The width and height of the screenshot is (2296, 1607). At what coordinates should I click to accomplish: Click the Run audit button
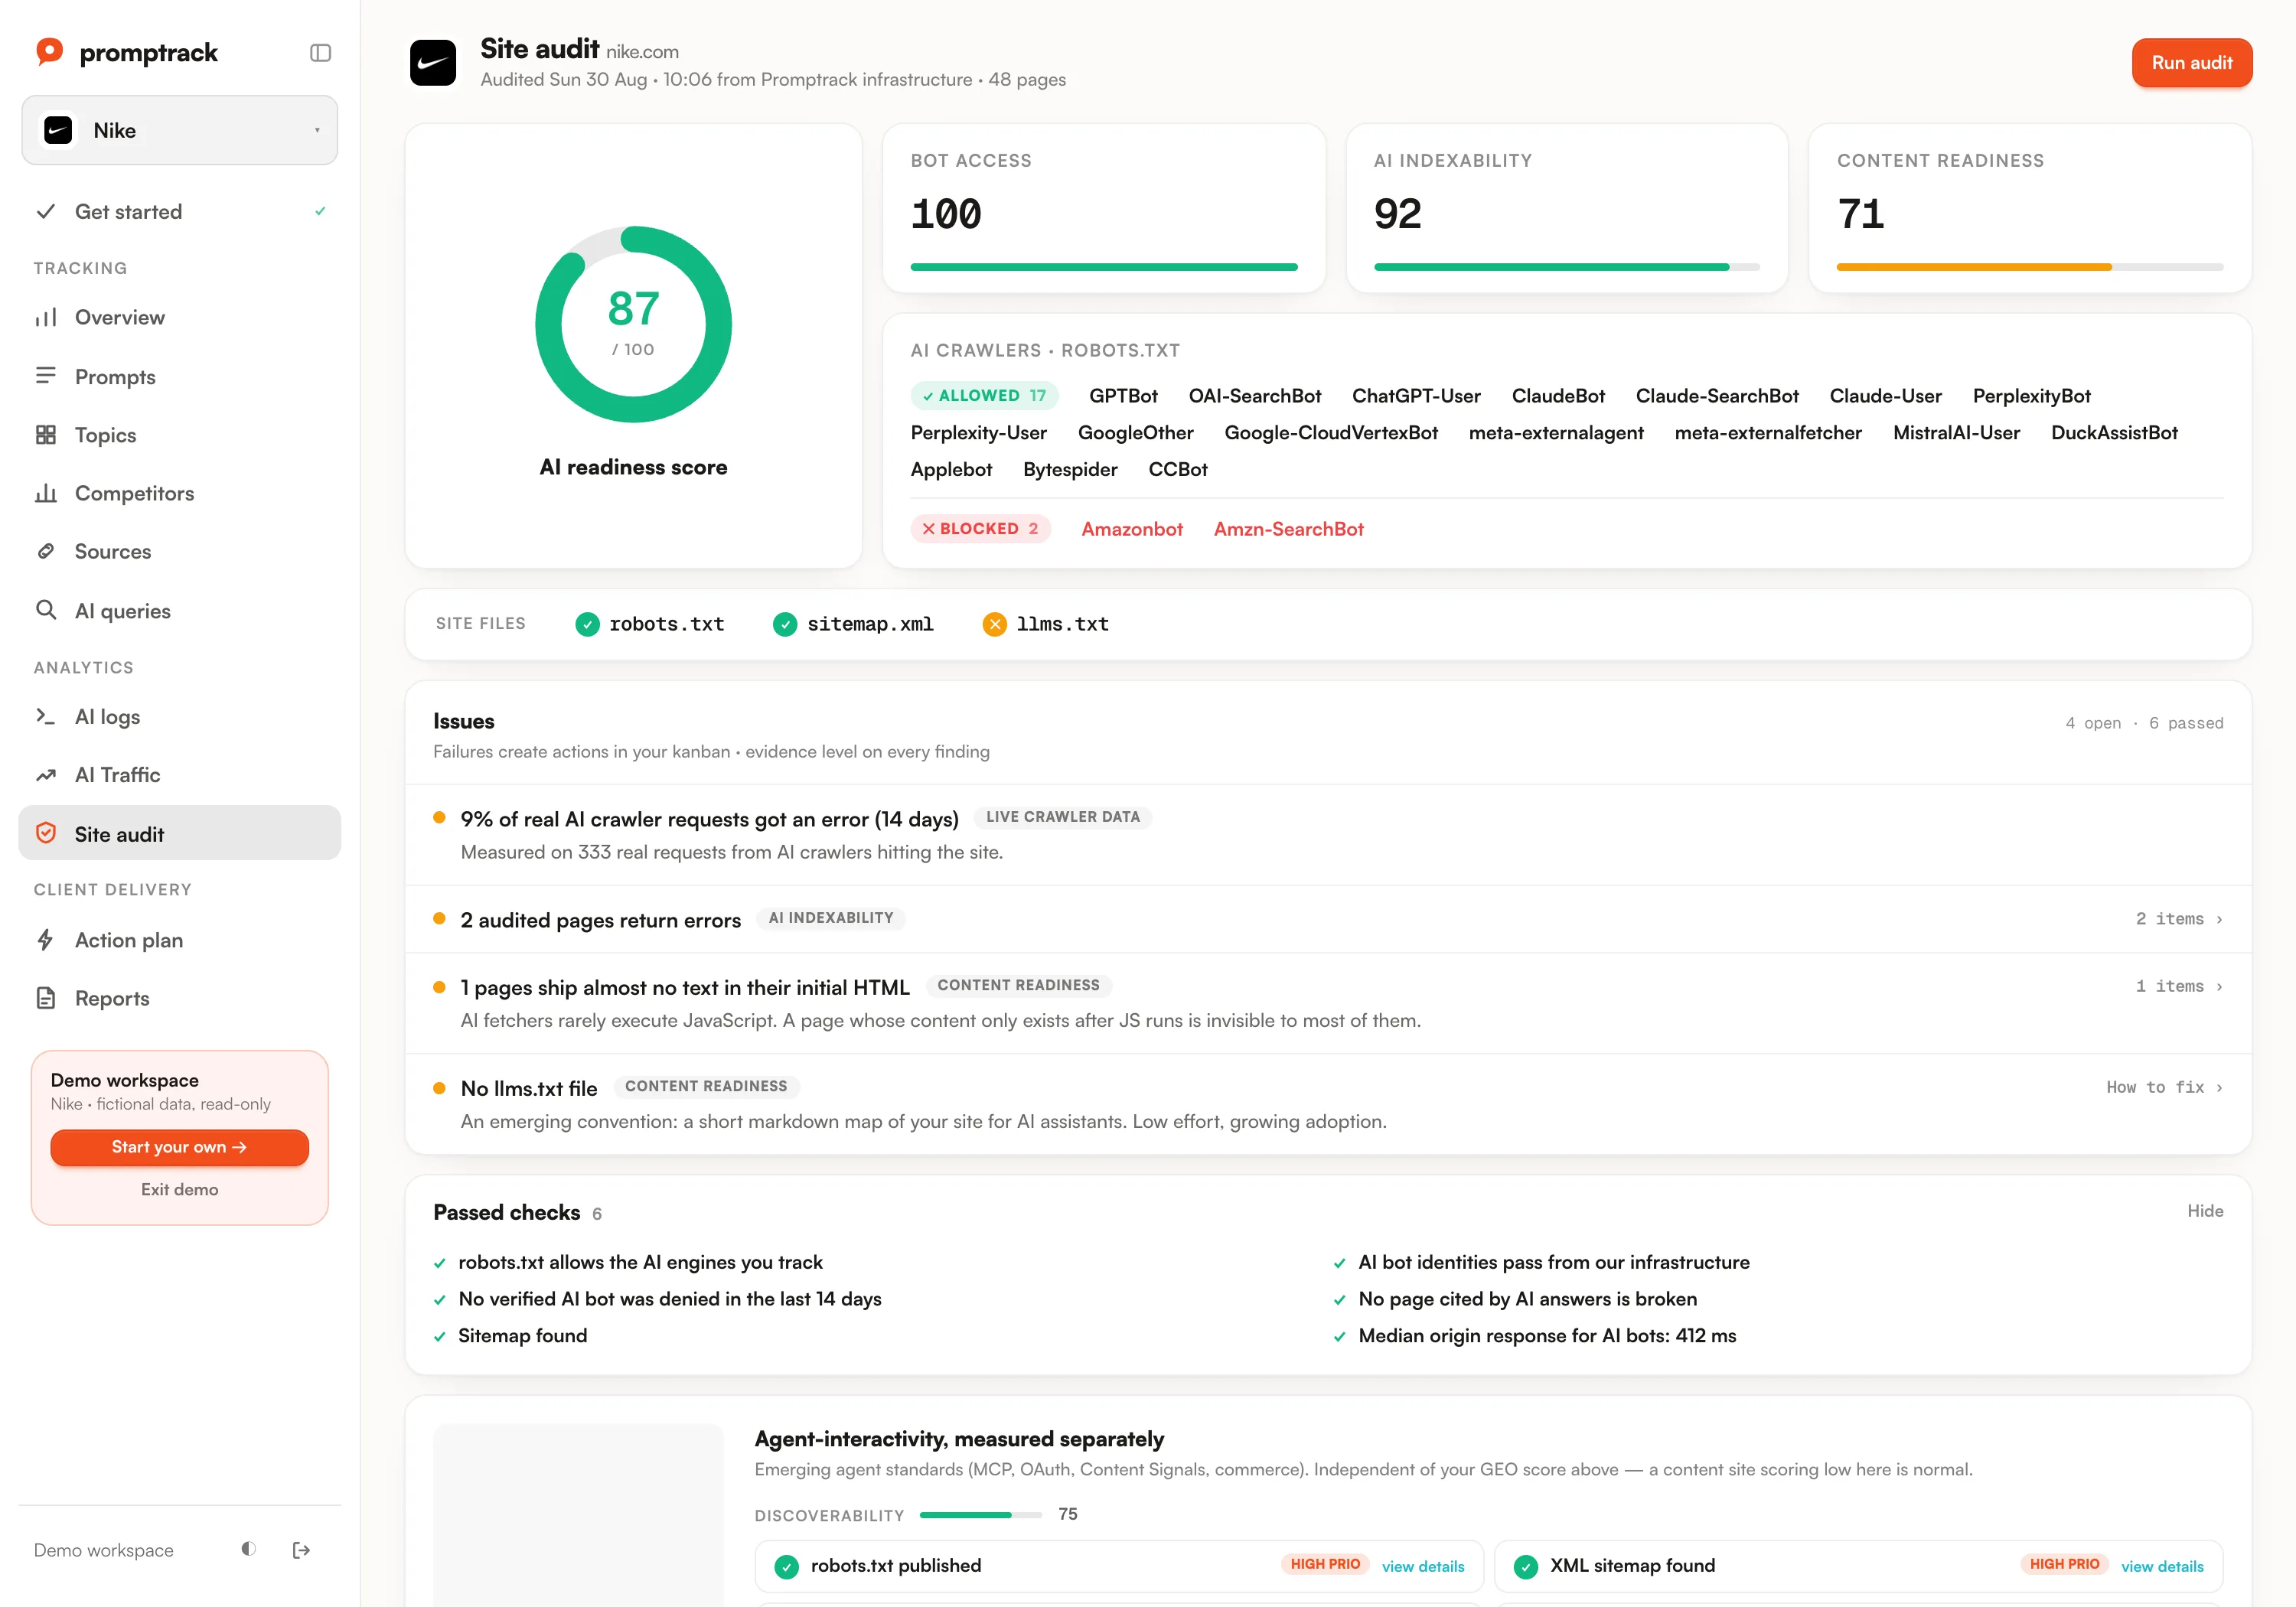click(x=2191, y=63)
